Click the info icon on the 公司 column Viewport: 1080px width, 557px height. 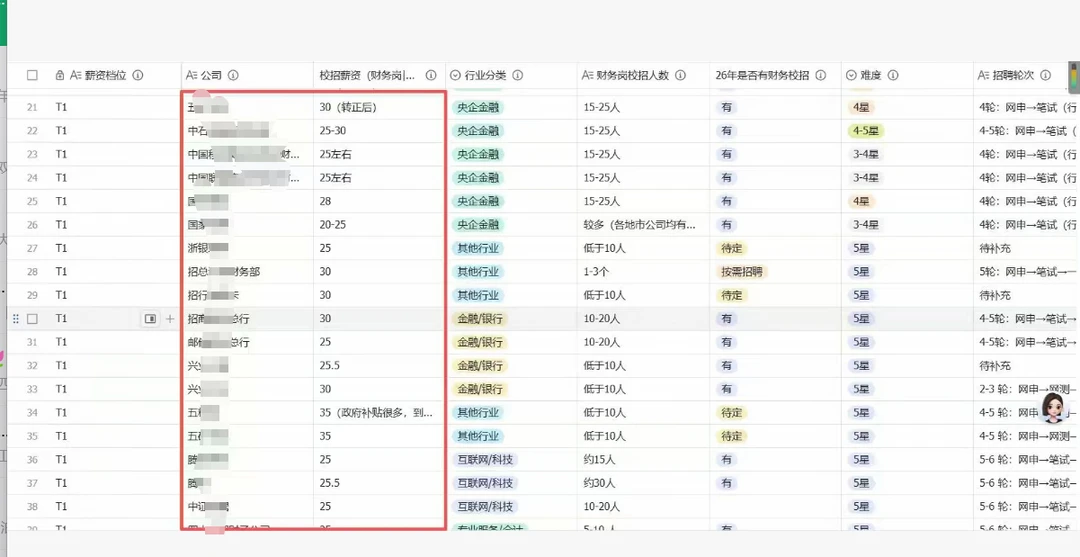tap(233, 75)
